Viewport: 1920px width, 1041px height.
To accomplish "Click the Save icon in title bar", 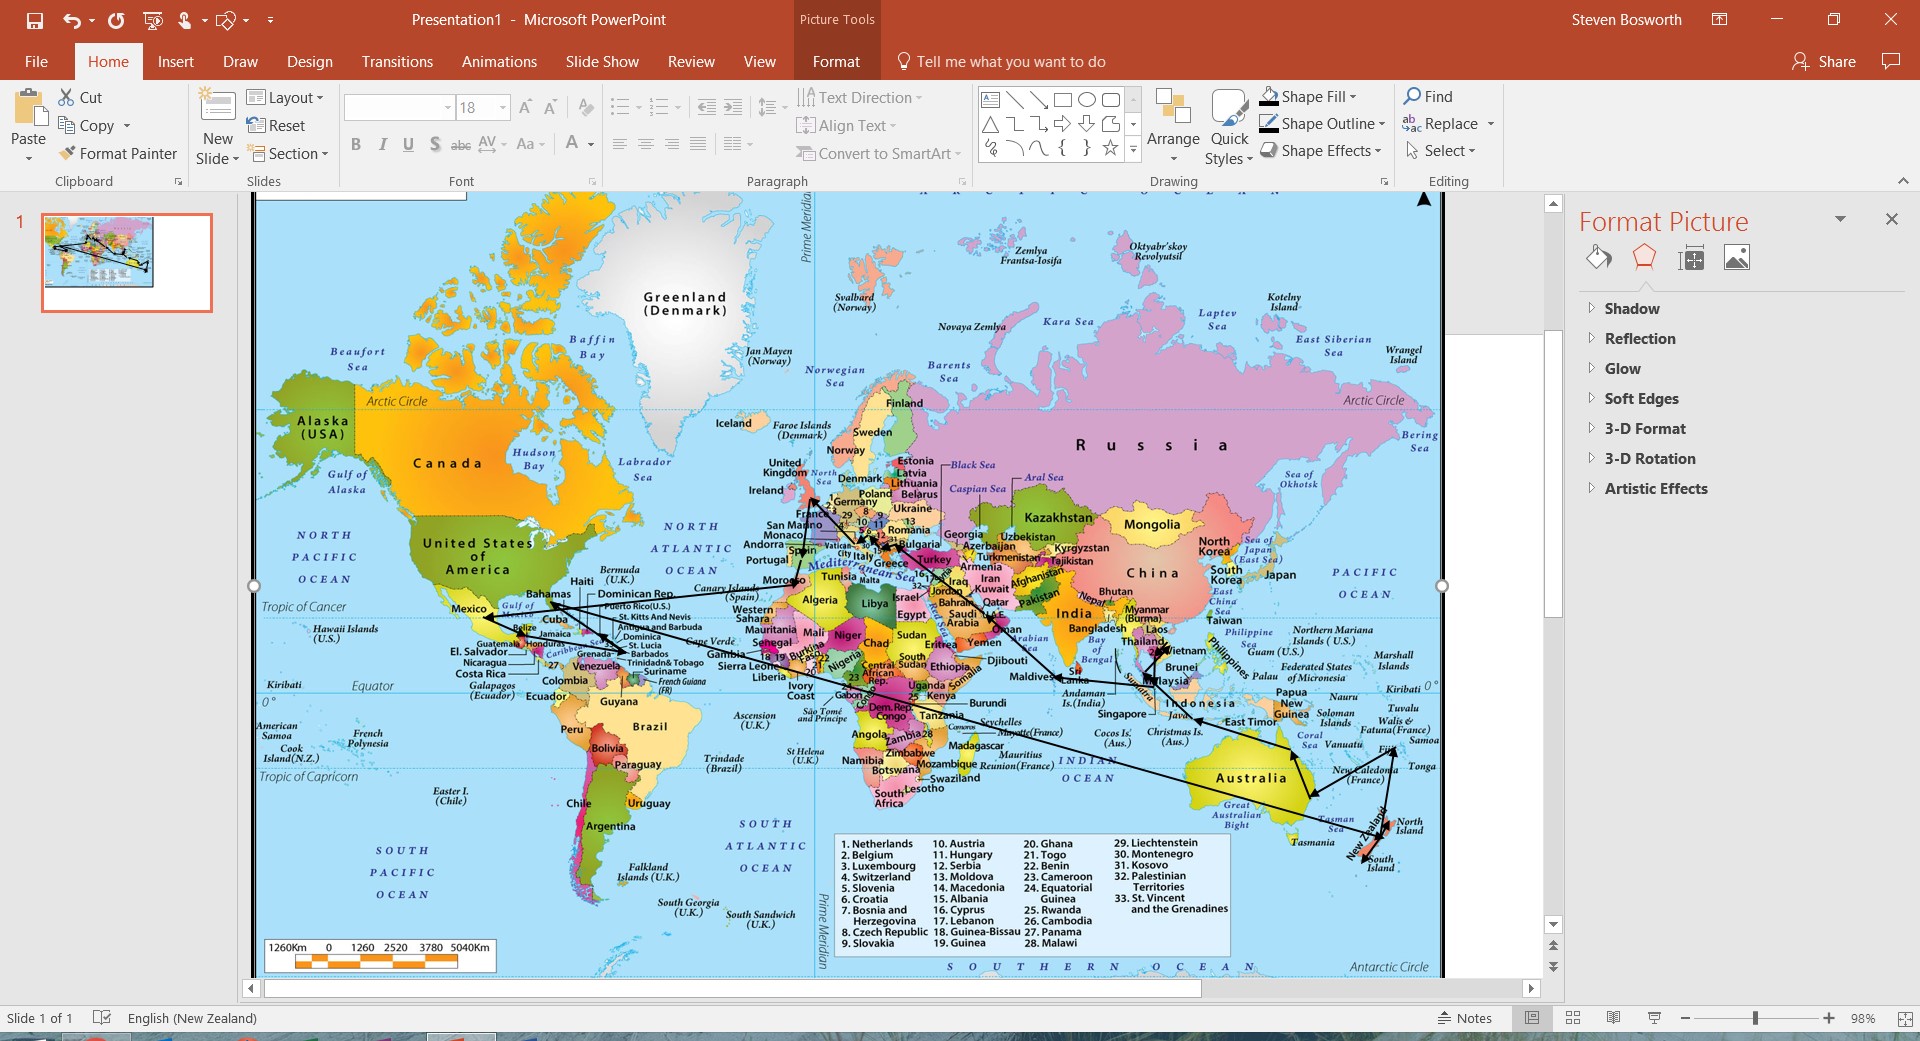I will coord(35,20).
